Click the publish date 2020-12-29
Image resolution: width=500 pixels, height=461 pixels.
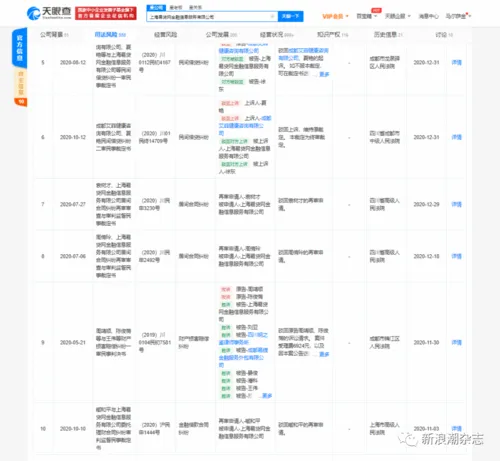(x=426, y=204)
